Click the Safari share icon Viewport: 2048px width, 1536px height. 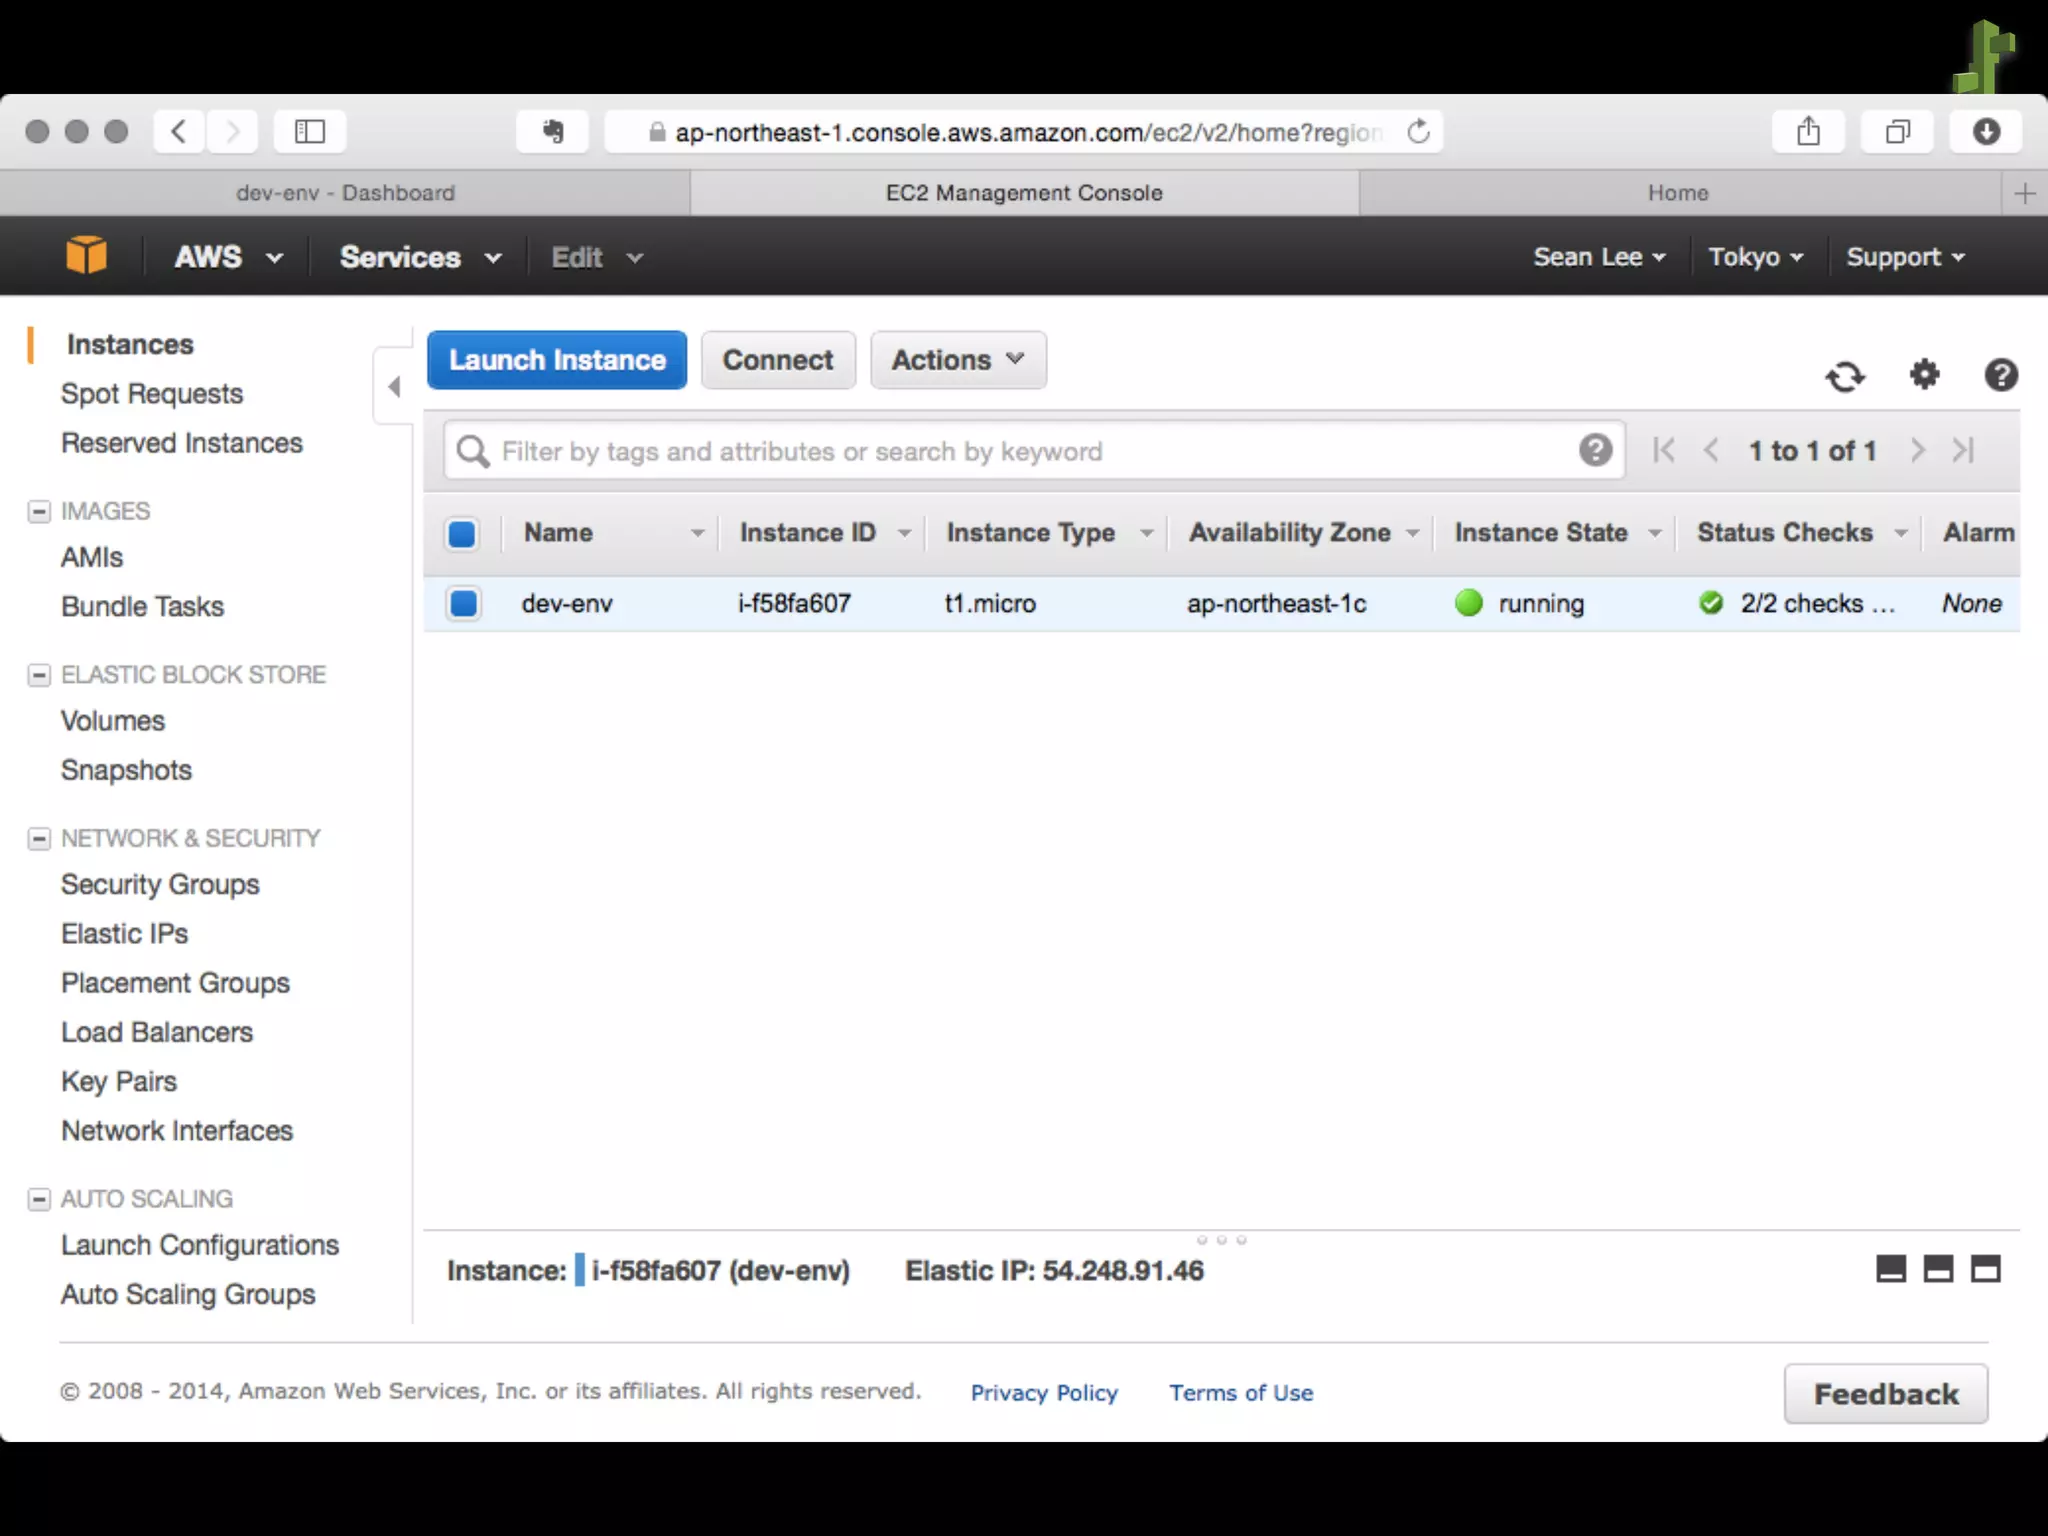[x=1808, y=132]
